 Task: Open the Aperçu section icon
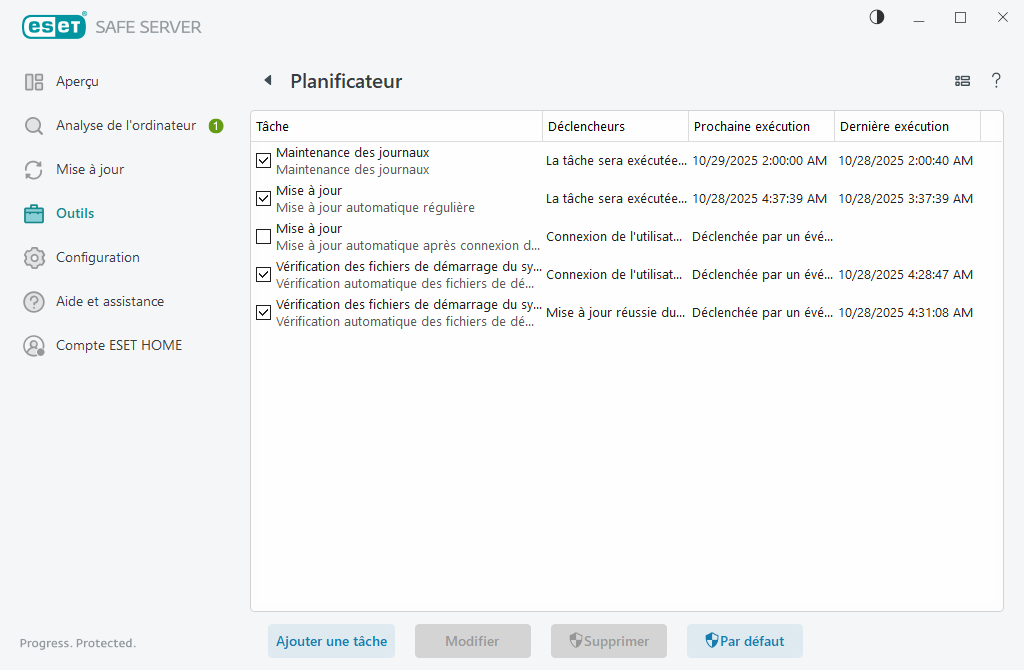35,81
